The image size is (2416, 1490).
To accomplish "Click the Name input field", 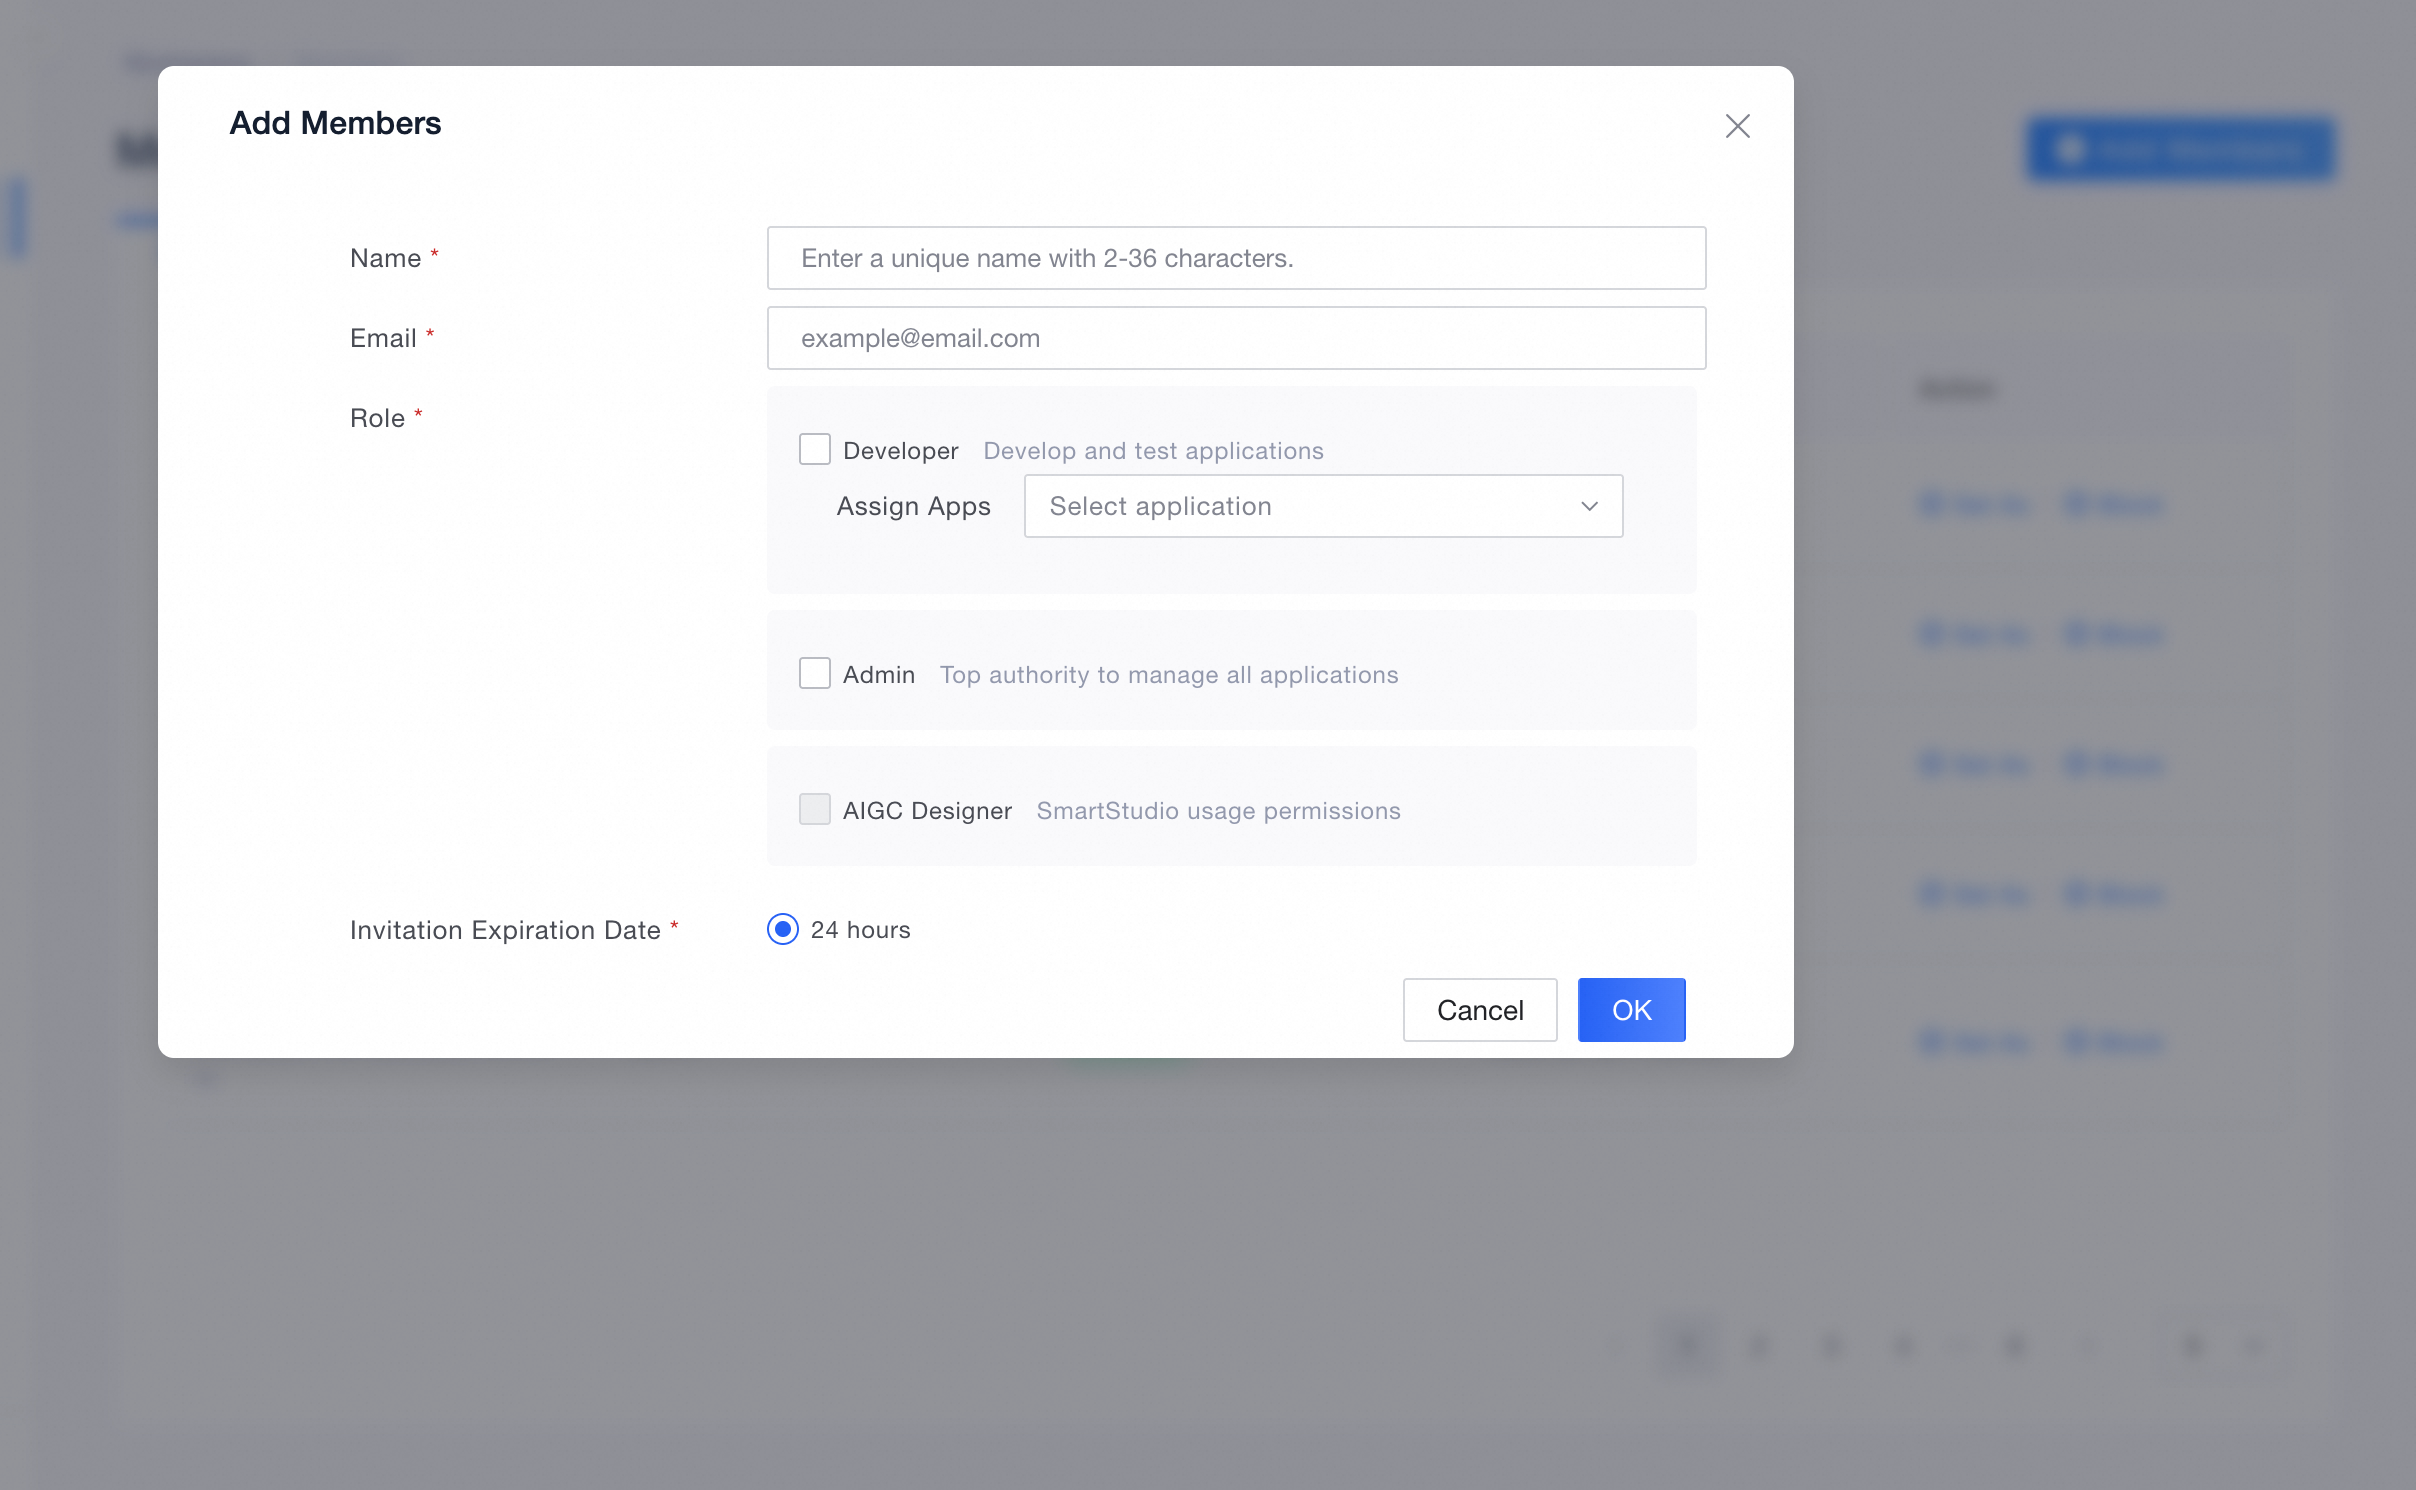I will point(1236,258).
